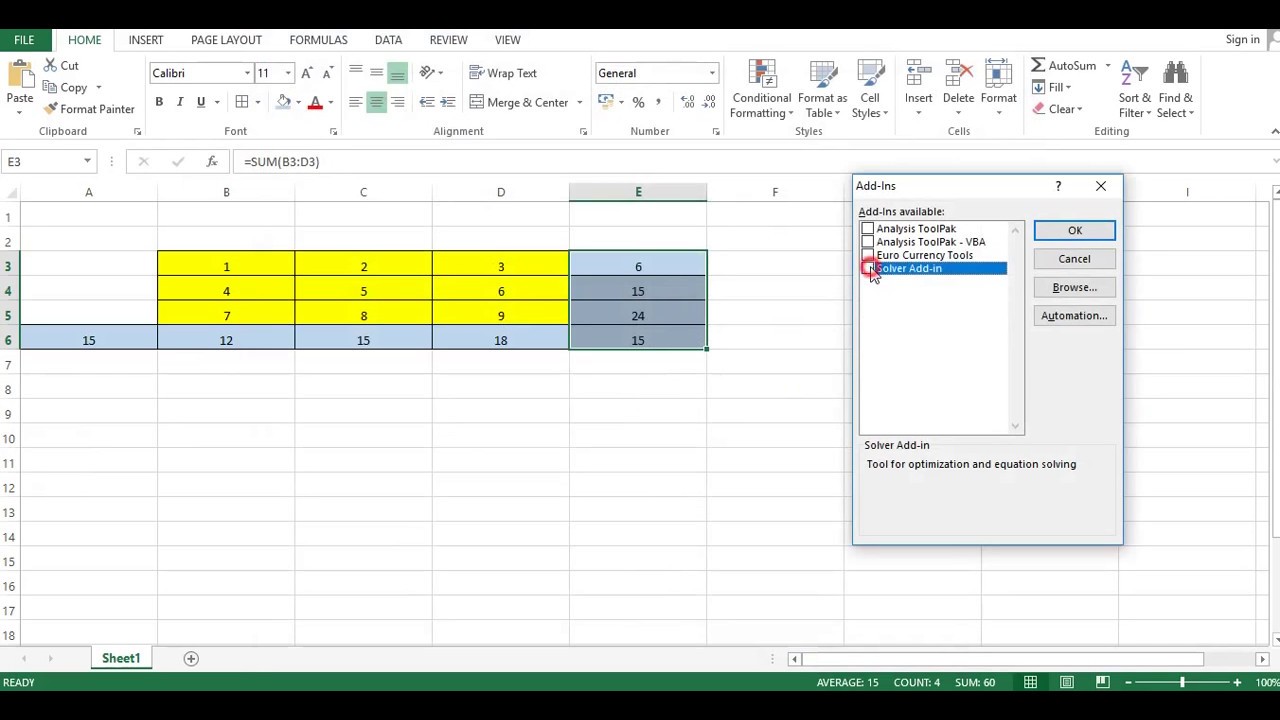Click the Fill Color bucket swatch
1280x720 pixels.
click(284, 102)
